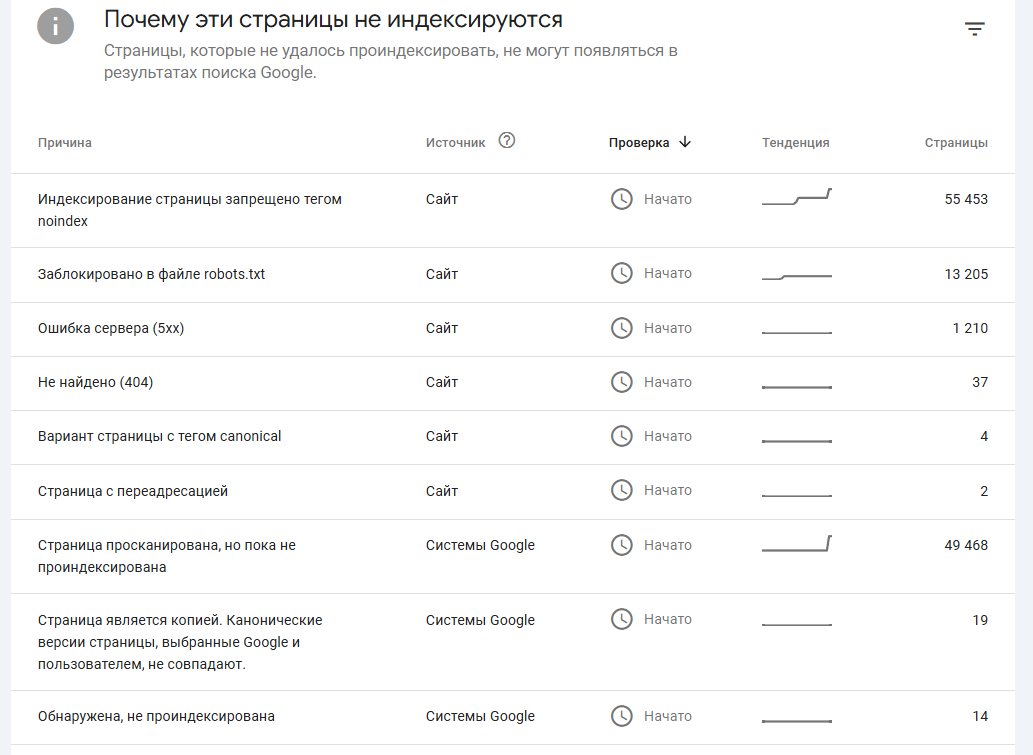Sort by Страницы column header
The width and height of the screenshot is (1033, 755).
tap(956, 143)
